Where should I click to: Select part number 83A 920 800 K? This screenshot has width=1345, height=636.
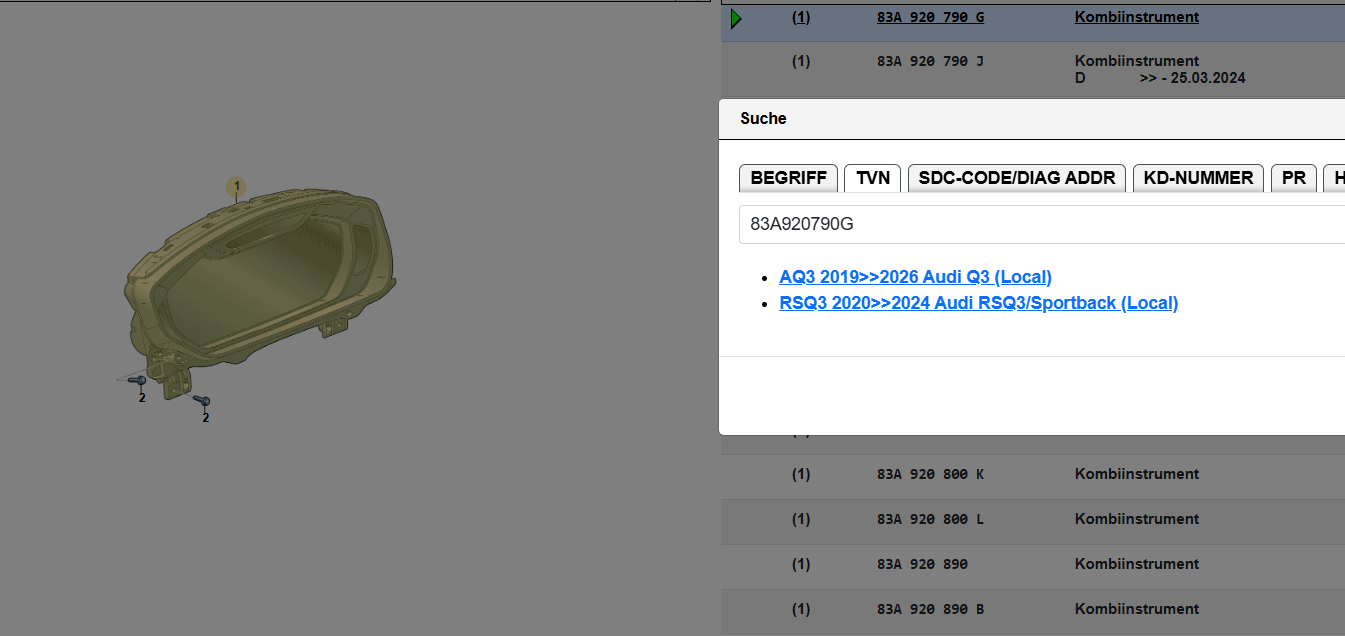coord(930,474)
